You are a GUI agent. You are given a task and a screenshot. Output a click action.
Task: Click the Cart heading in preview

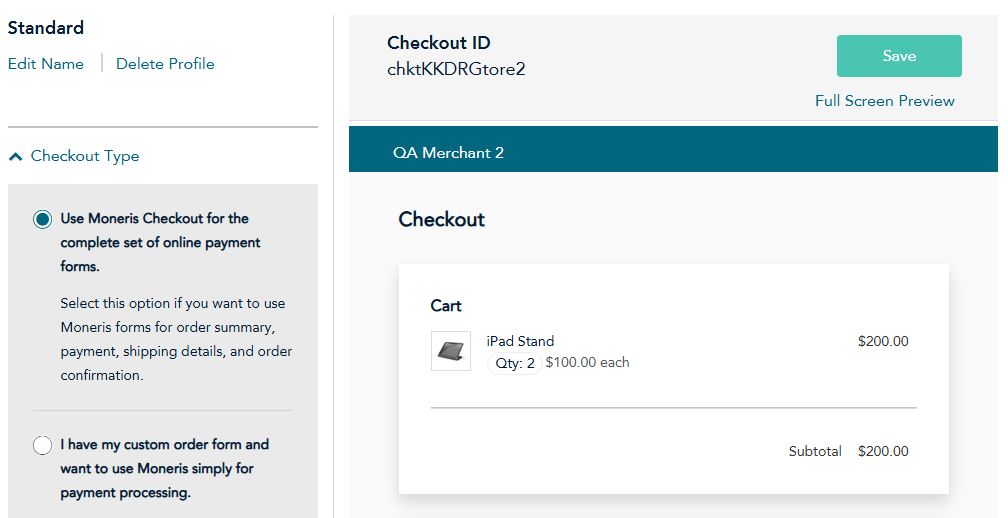click(446, 306)
